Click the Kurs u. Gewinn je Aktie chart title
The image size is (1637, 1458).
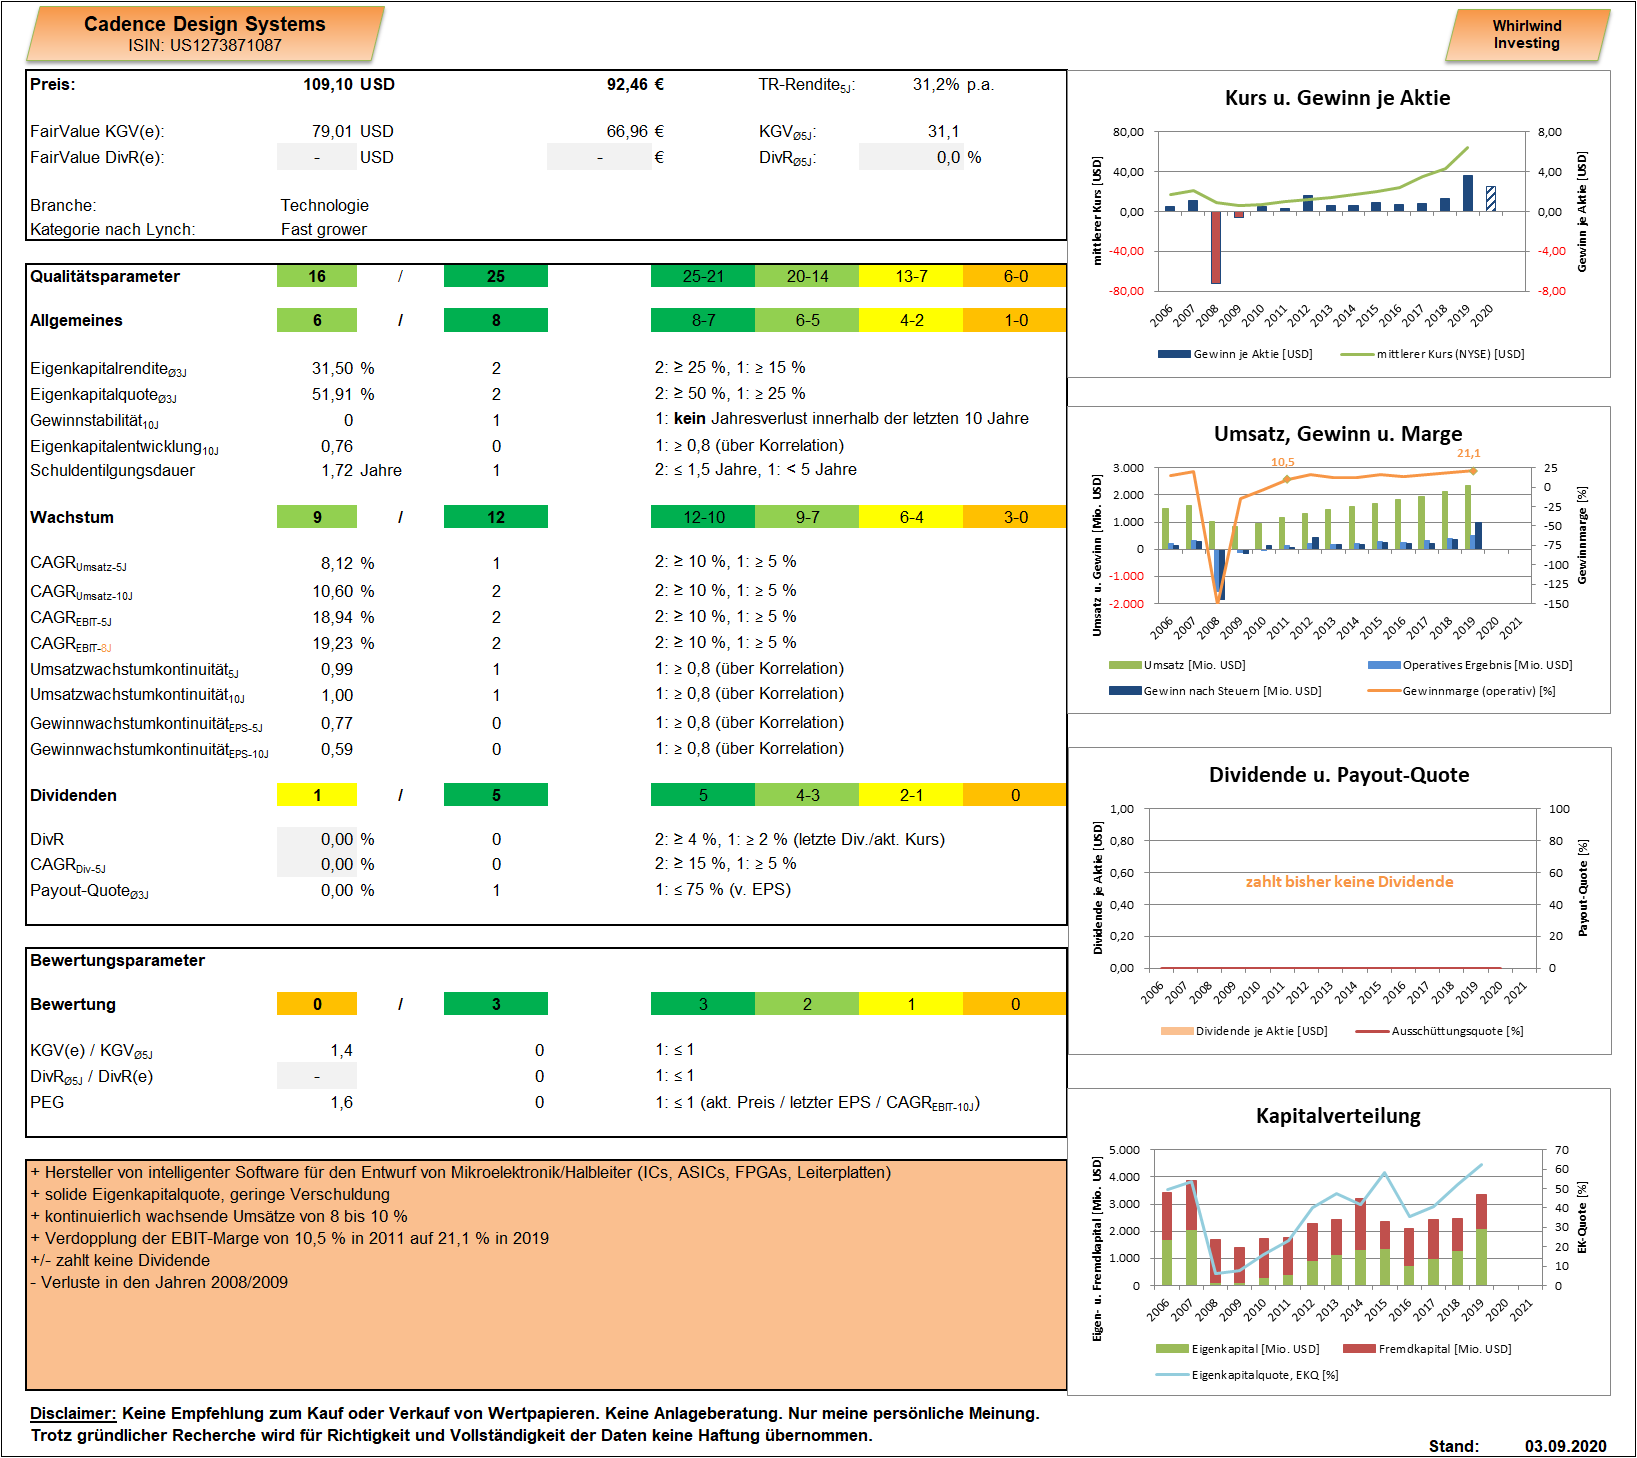[1337, 98]
